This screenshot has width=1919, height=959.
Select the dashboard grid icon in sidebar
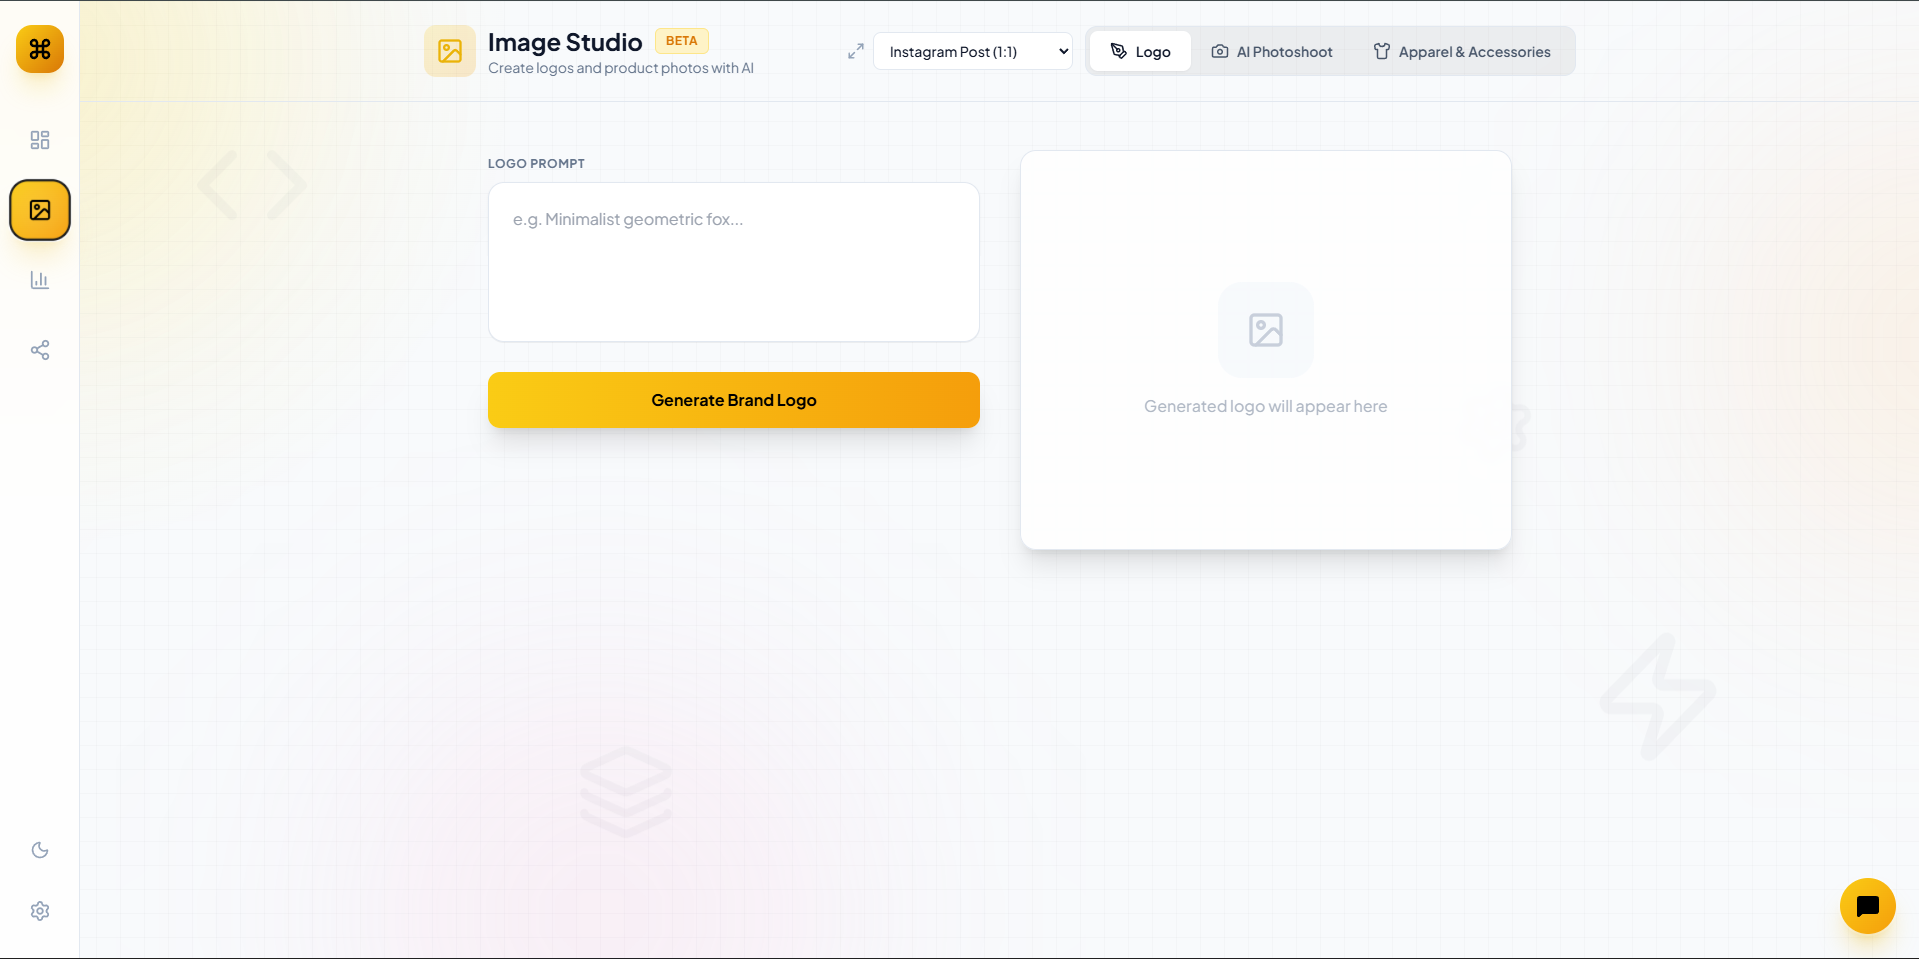click(39, 140)
